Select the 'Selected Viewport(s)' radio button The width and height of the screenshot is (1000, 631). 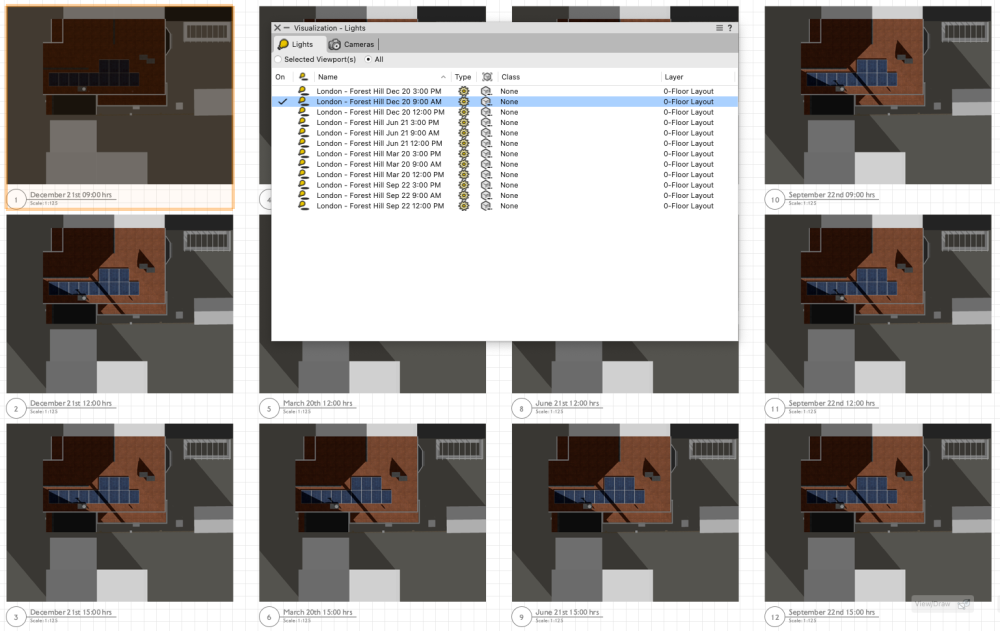coord(278,60)
